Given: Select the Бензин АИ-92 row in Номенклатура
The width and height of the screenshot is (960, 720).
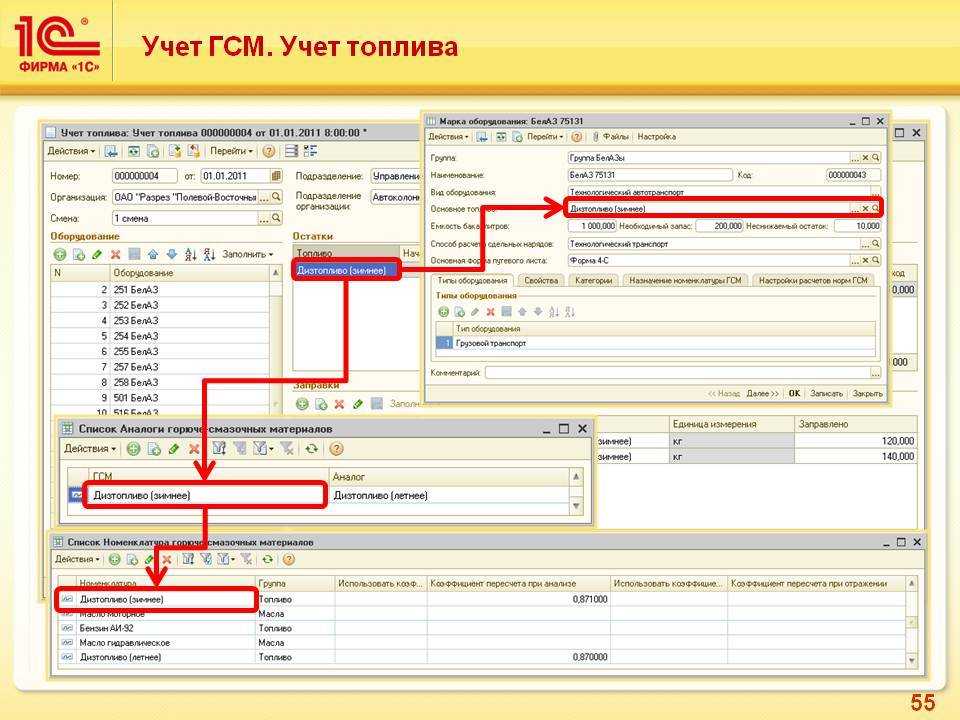Looking at the screenshot, I should pos(482,628).
